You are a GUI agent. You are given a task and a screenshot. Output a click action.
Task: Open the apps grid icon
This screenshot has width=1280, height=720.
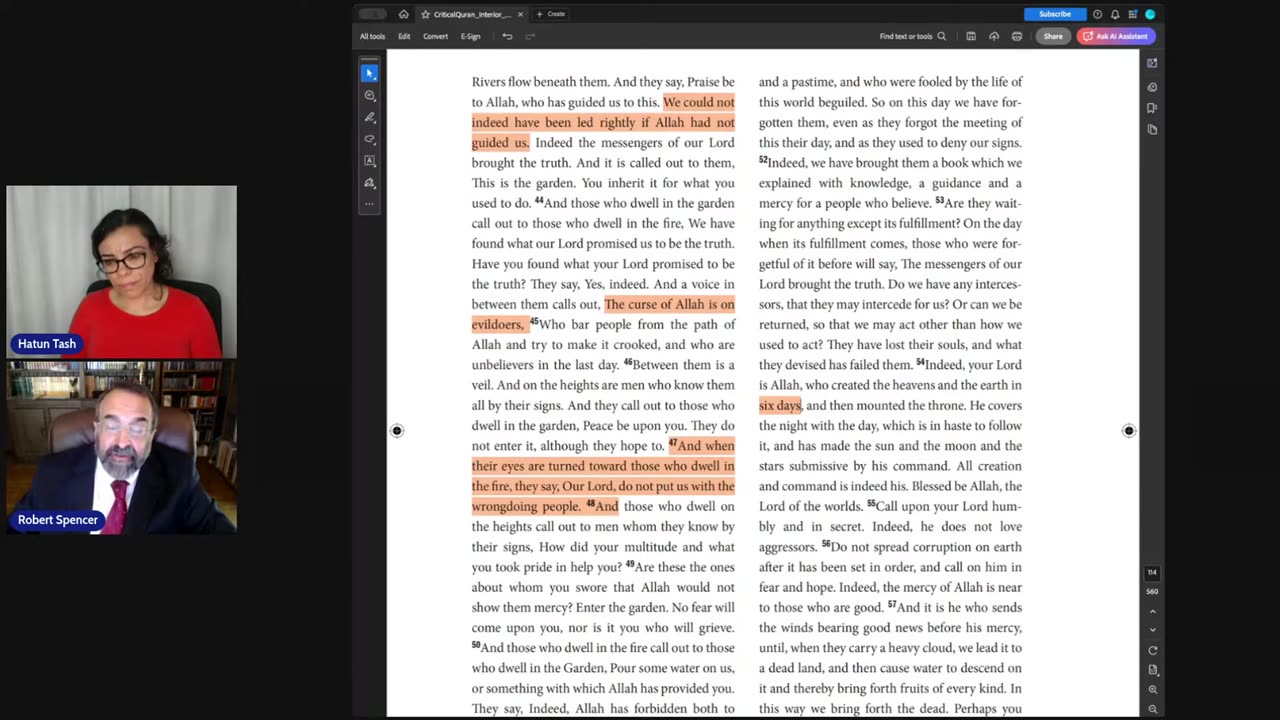pyautogui.click(x=1132, y=14)
